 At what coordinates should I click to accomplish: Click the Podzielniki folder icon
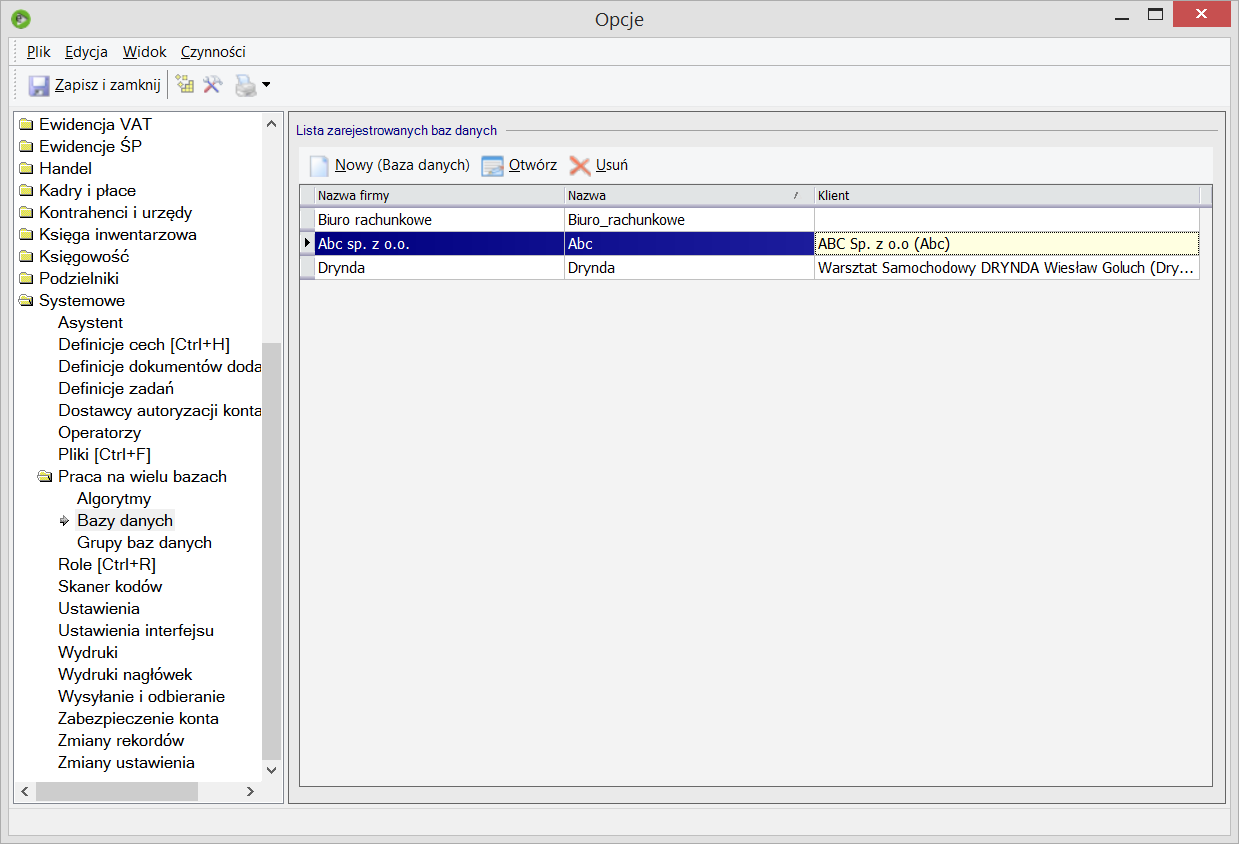point(26,279)
